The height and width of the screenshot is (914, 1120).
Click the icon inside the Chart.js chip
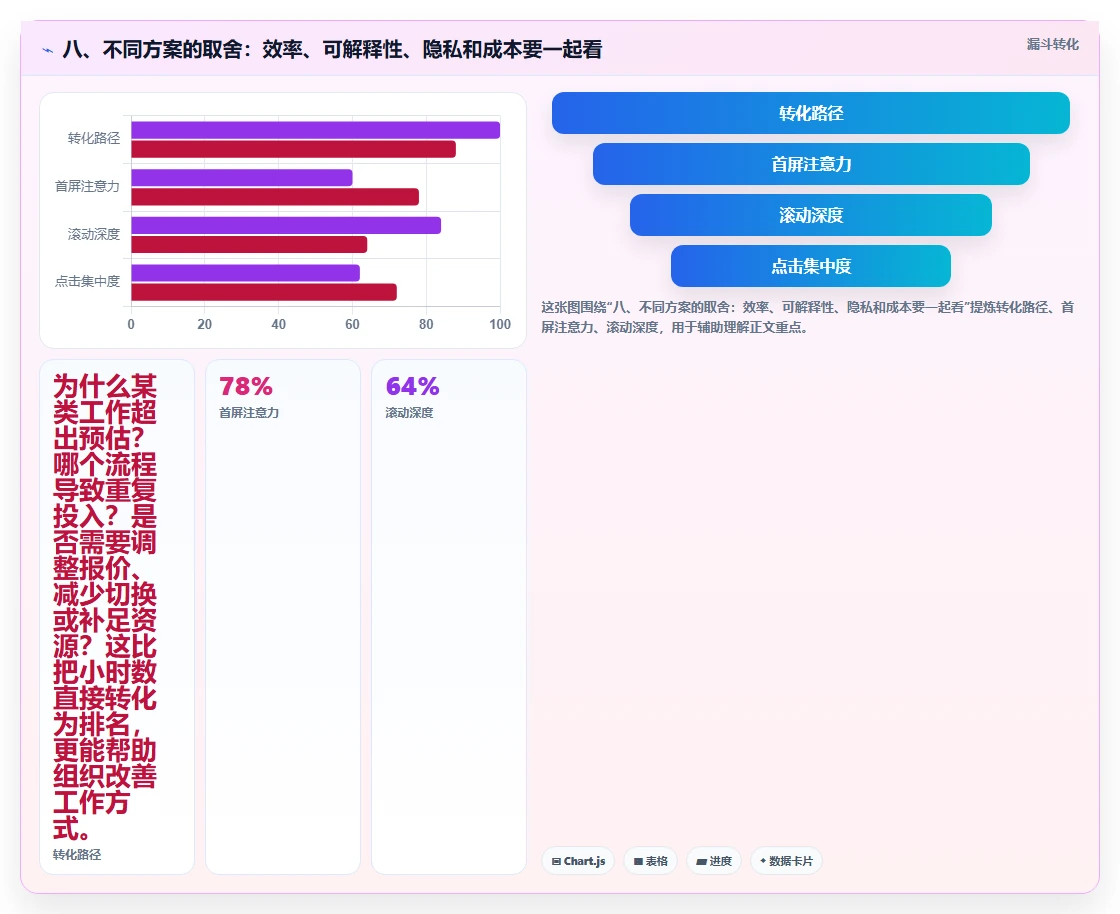tap(556, 862)
